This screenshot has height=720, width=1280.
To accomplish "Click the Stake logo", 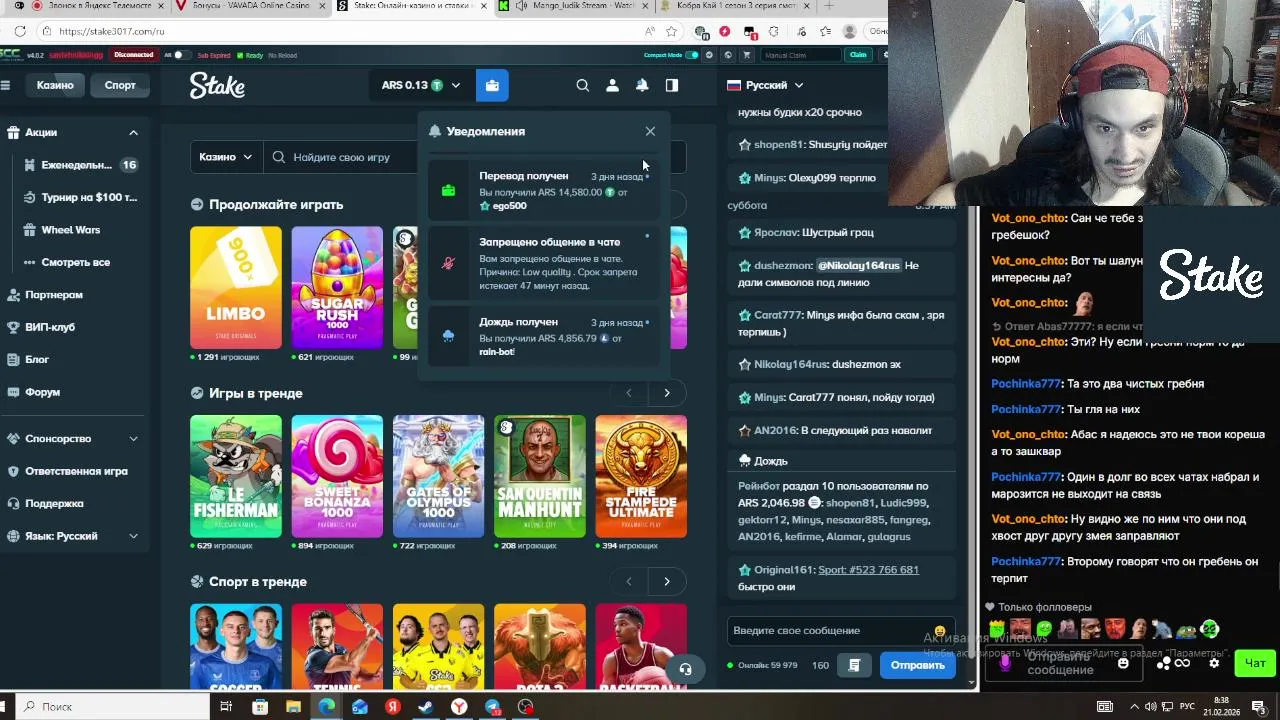I will pyautogui.click(x=217, y=86).
